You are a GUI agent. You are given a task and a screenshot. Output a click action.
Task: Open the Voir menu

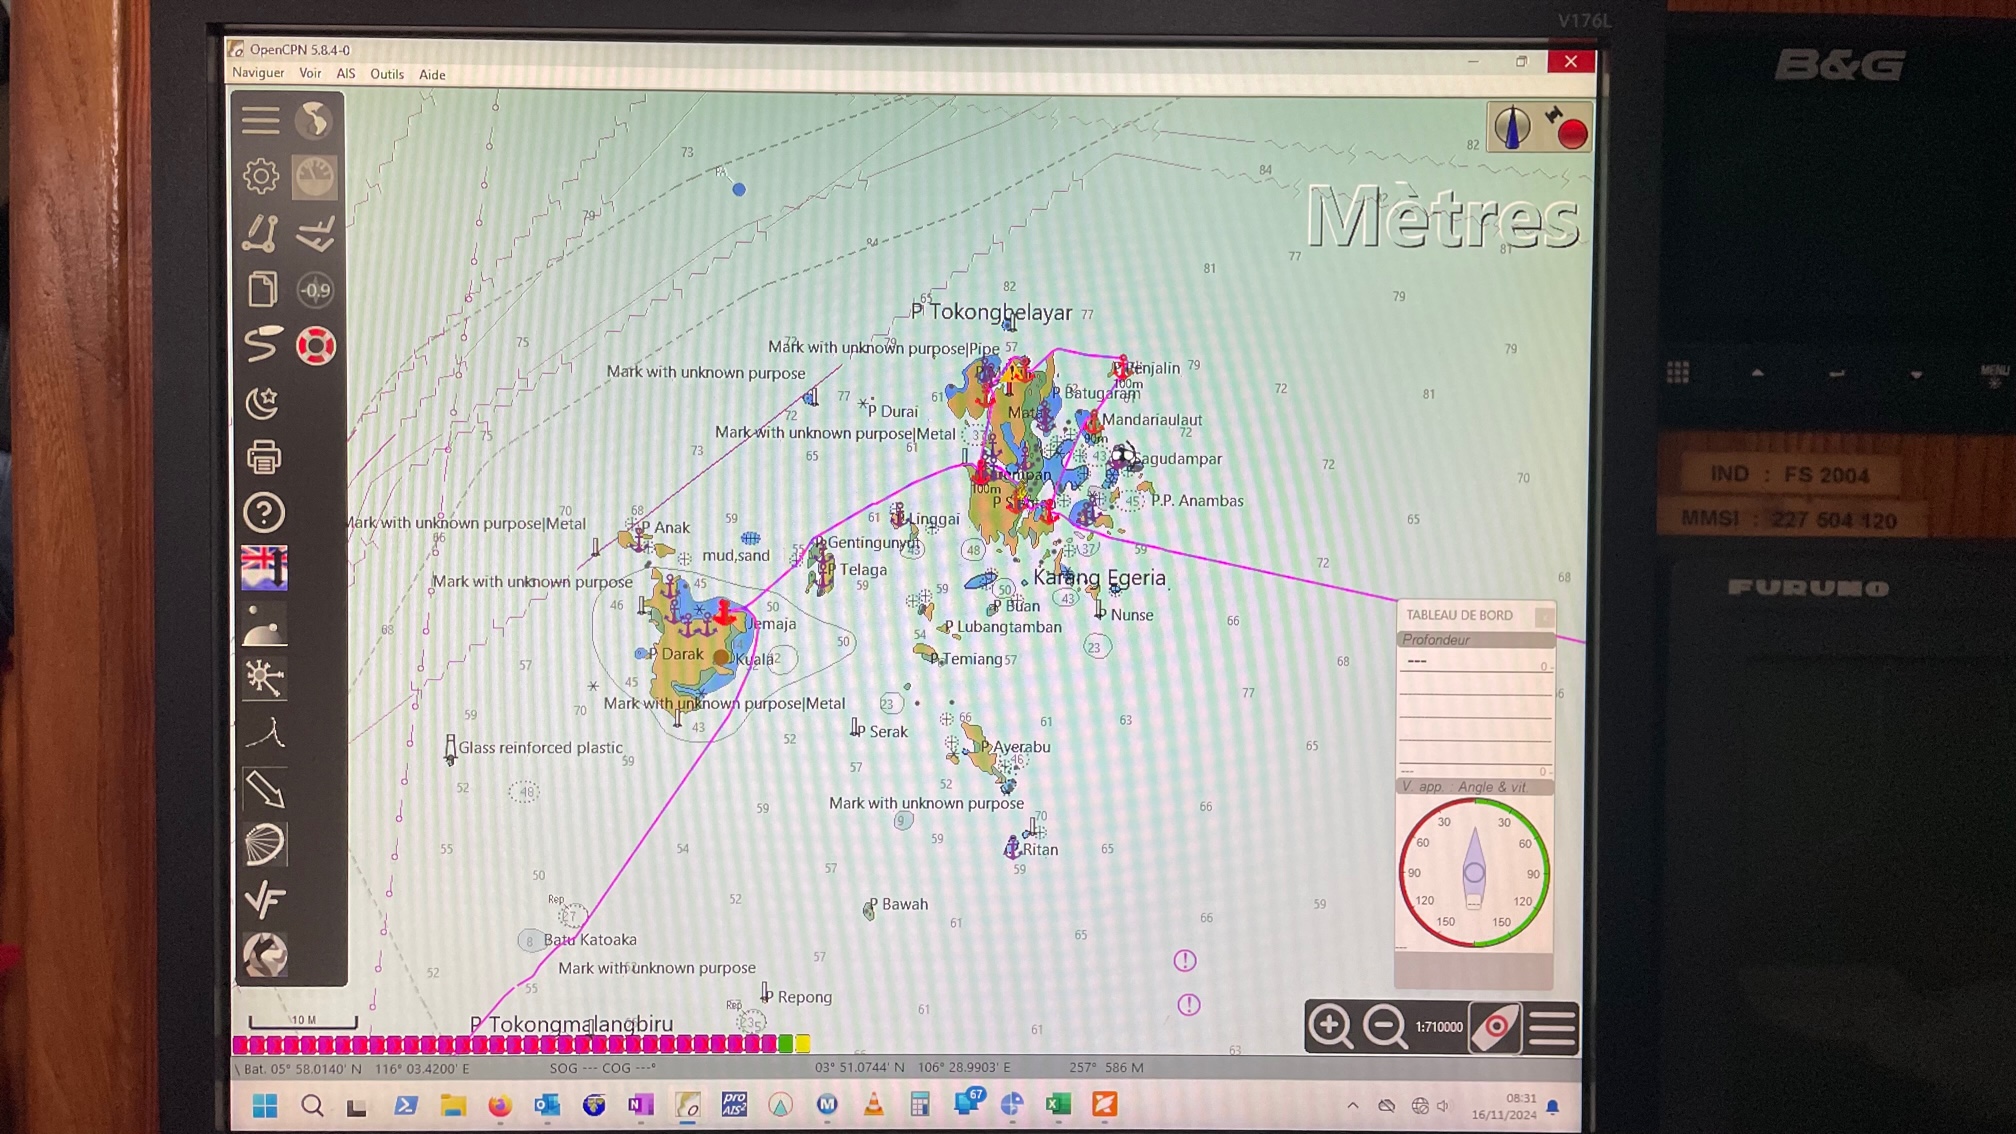pyautogui.click(x=310, y=73)
